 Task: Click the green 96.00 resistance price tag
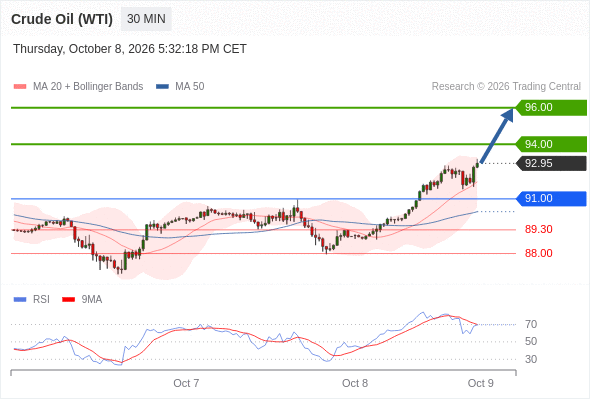click(x=551, y=107)
